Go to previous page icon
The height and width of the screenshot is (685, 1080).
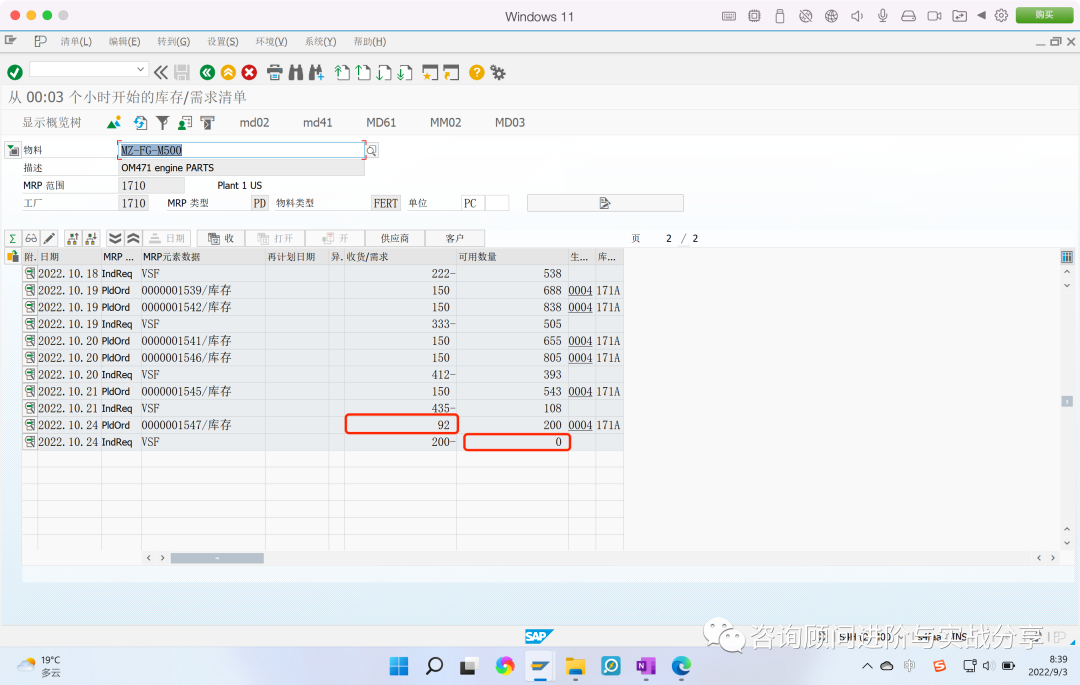(363, 72)
